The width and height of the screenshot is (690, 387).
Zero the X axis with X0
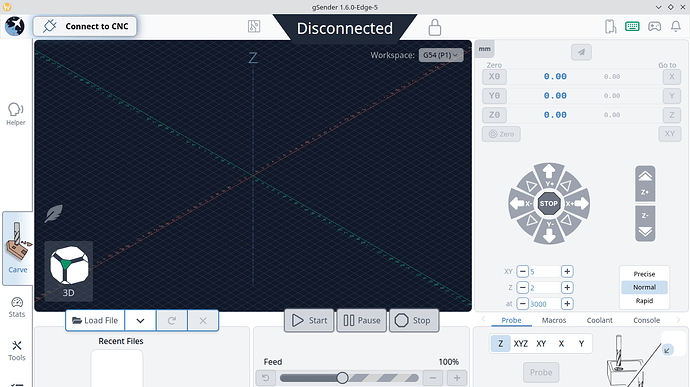pos(494,77)
